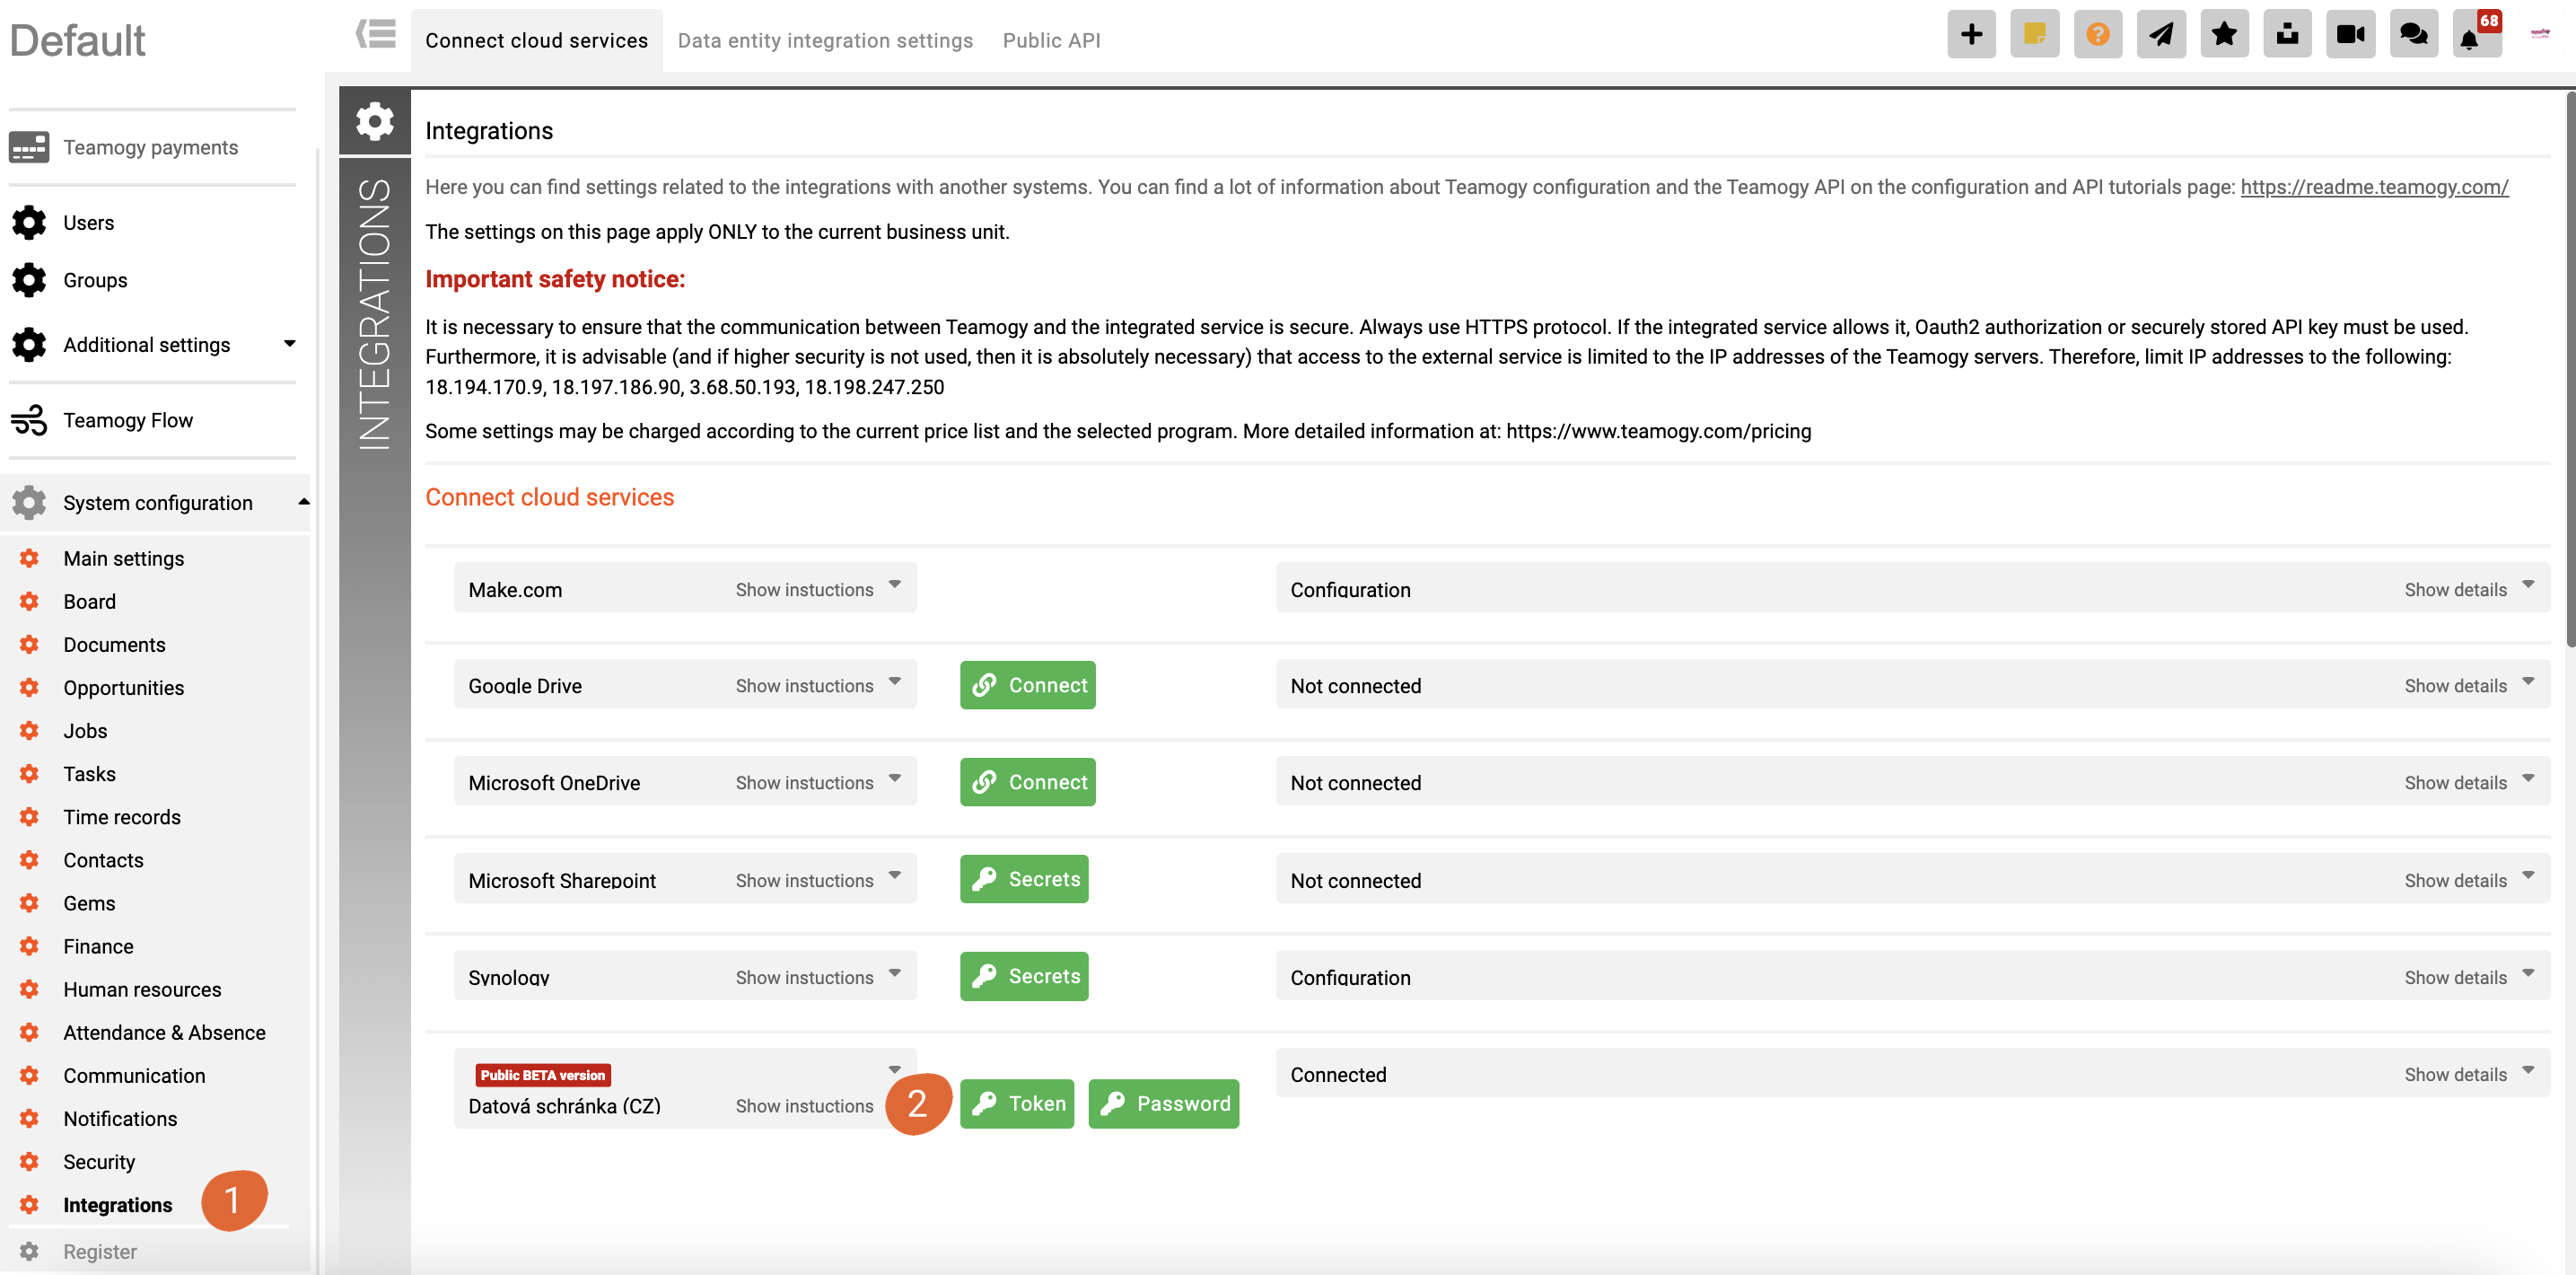Viewport: 2576px width, 1275px height.
Task: Open the yellow sticky note icon
Action: click(2034, 35)
